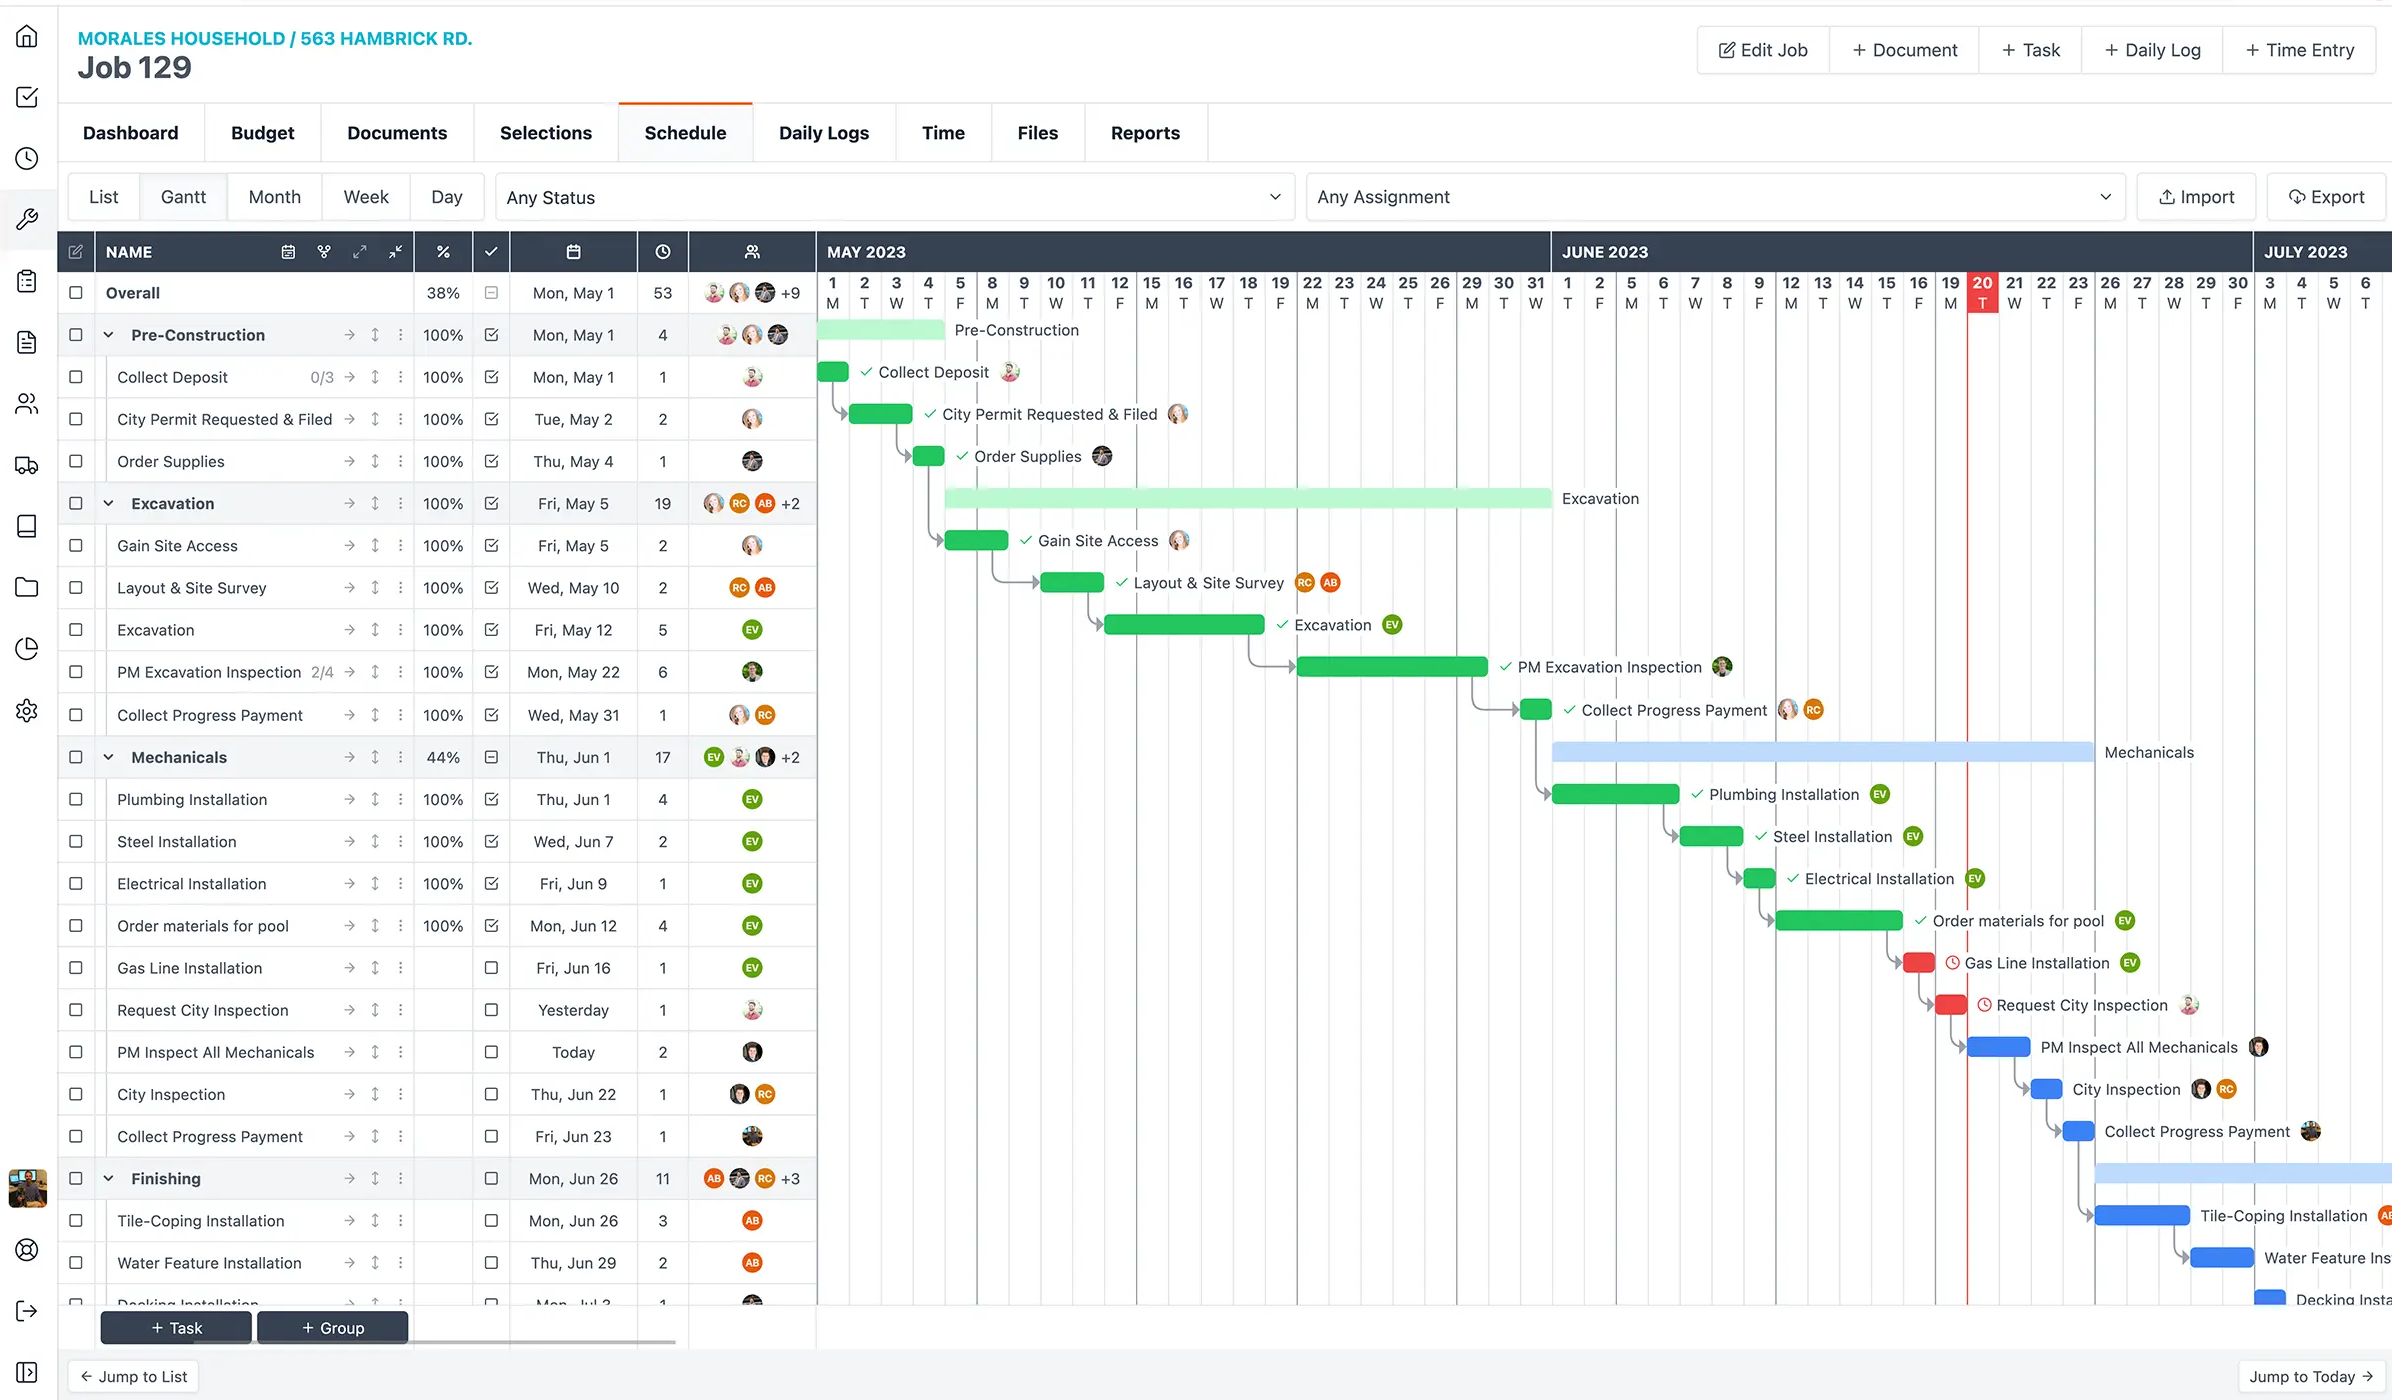The width and height of the screenshot is (2392, 1400).
Task: Click the Collect Deposit 0/3 subtask count
Action: 322,377
